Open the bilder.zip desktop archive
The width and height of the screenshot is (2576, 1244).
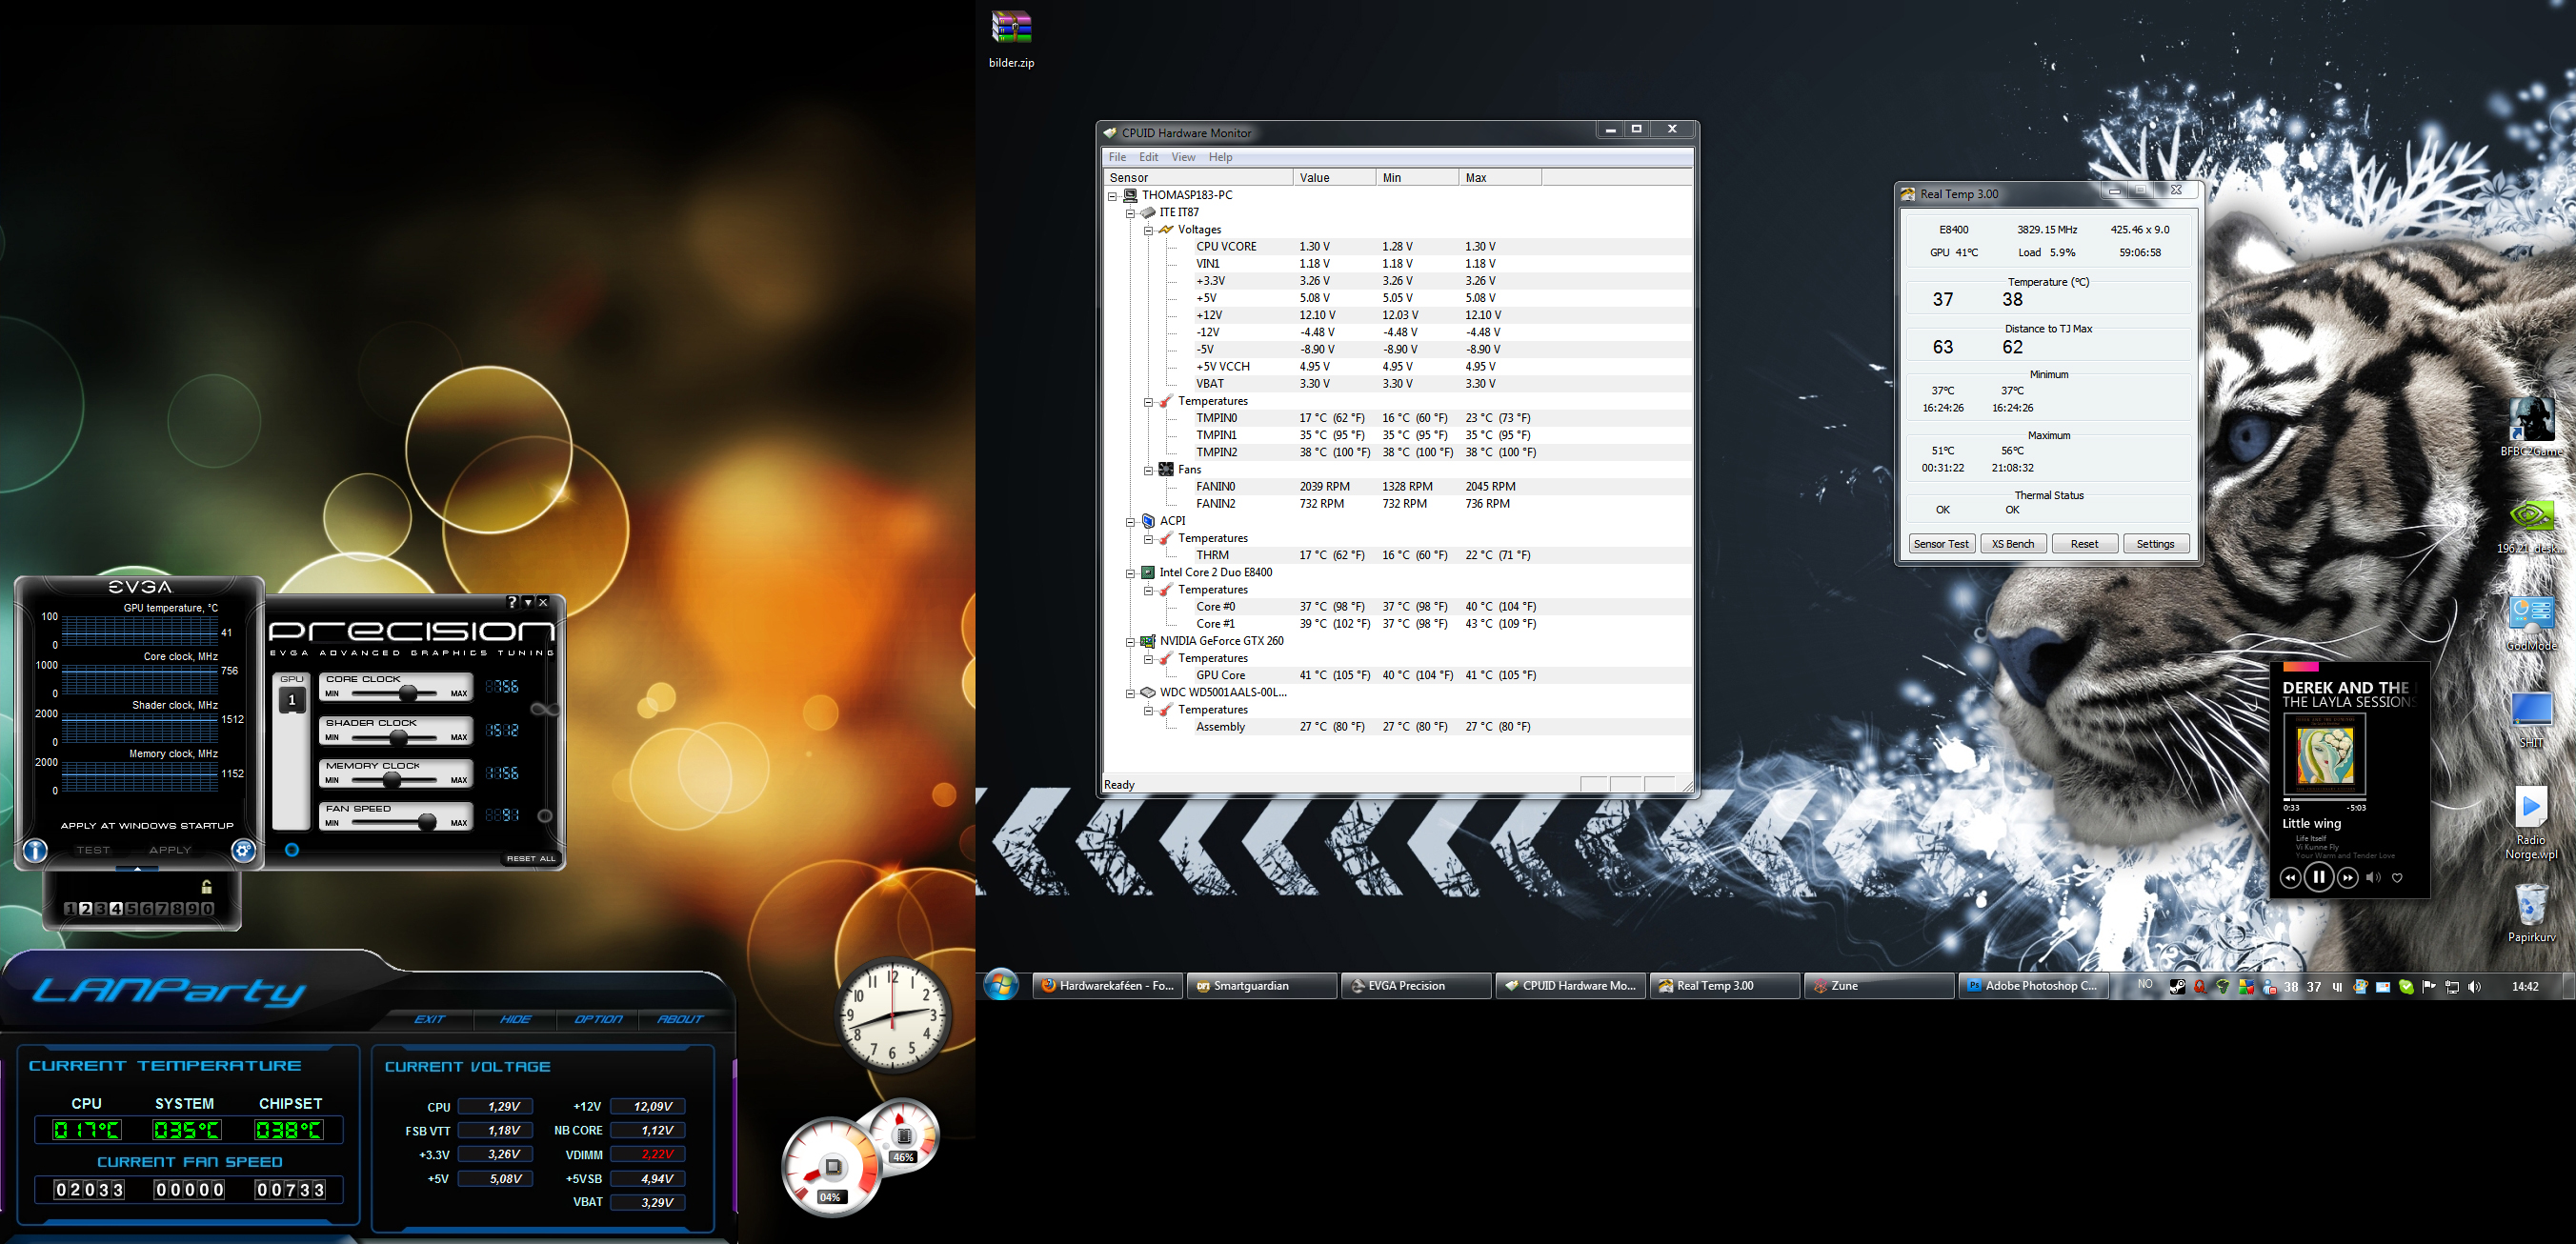pyautogui.click(x=1011, y=39)
